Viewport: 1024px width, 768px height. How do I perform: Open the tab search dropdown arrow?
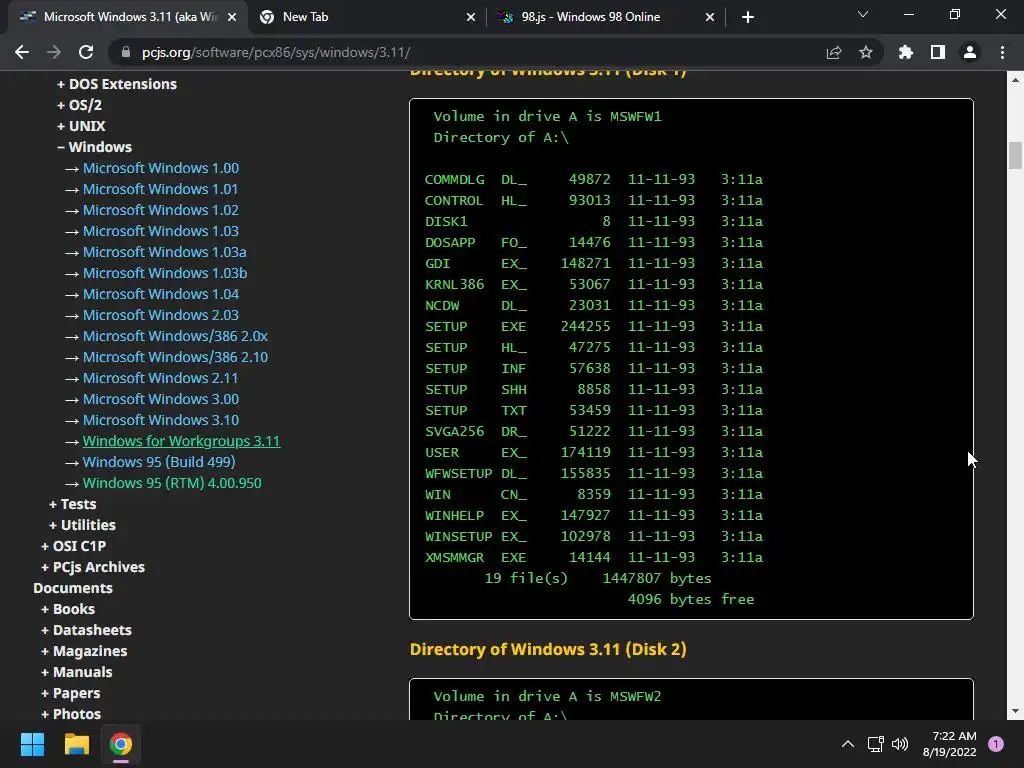tap(863, 14)
